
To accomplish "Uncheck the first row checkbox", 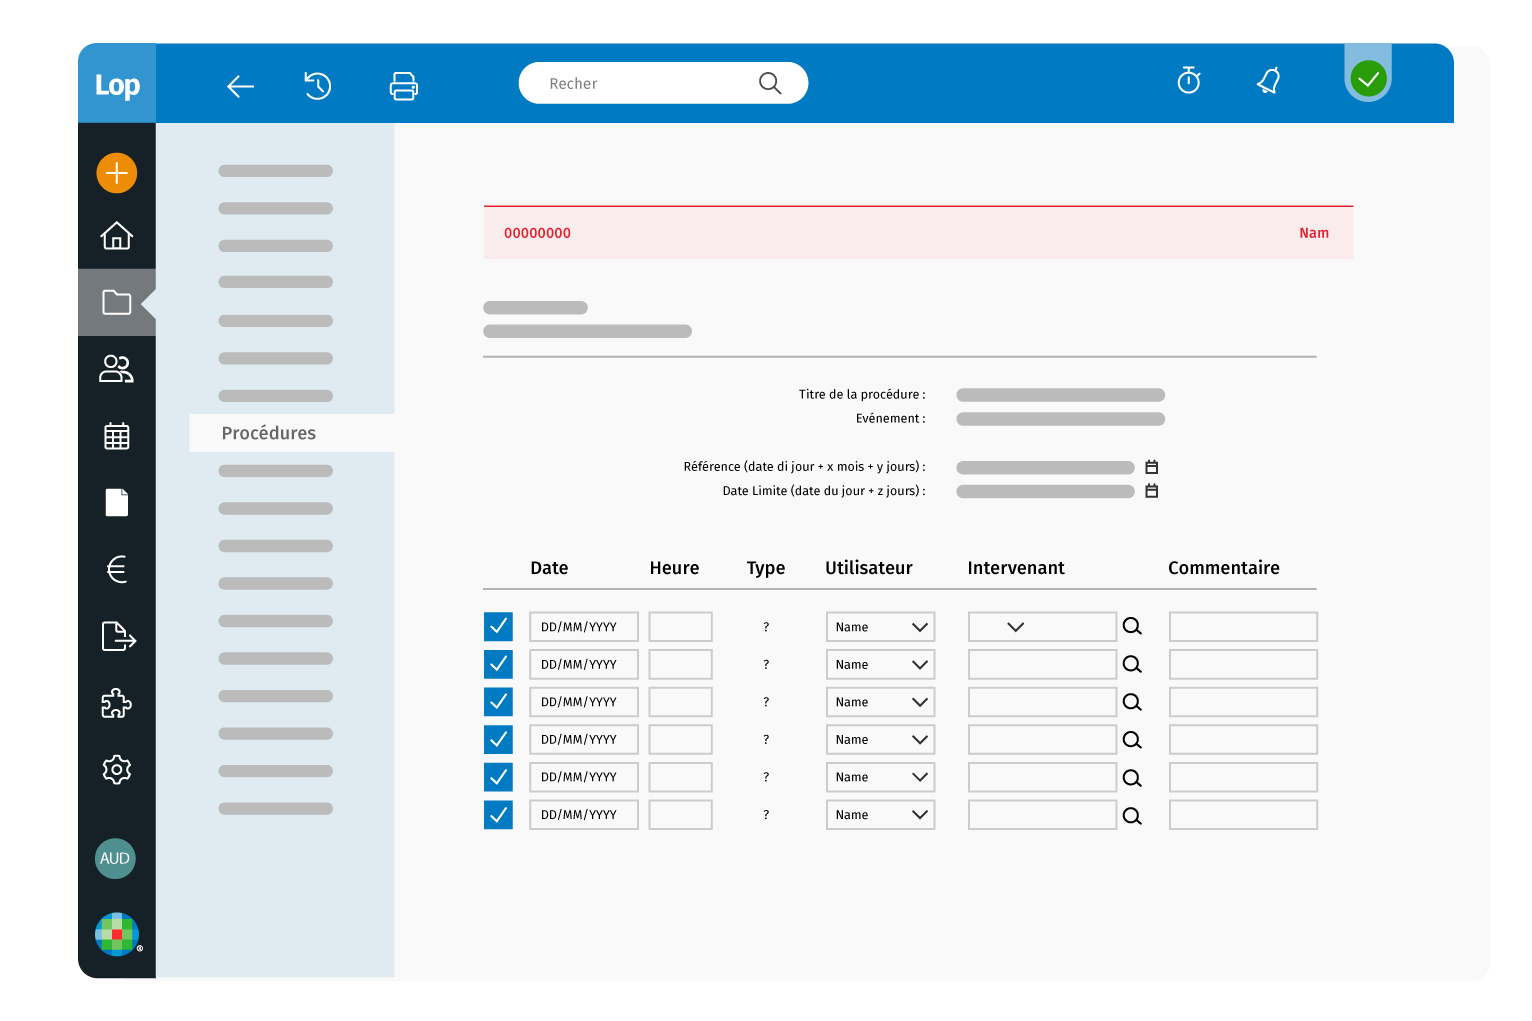I will click(x=498, y=627).
